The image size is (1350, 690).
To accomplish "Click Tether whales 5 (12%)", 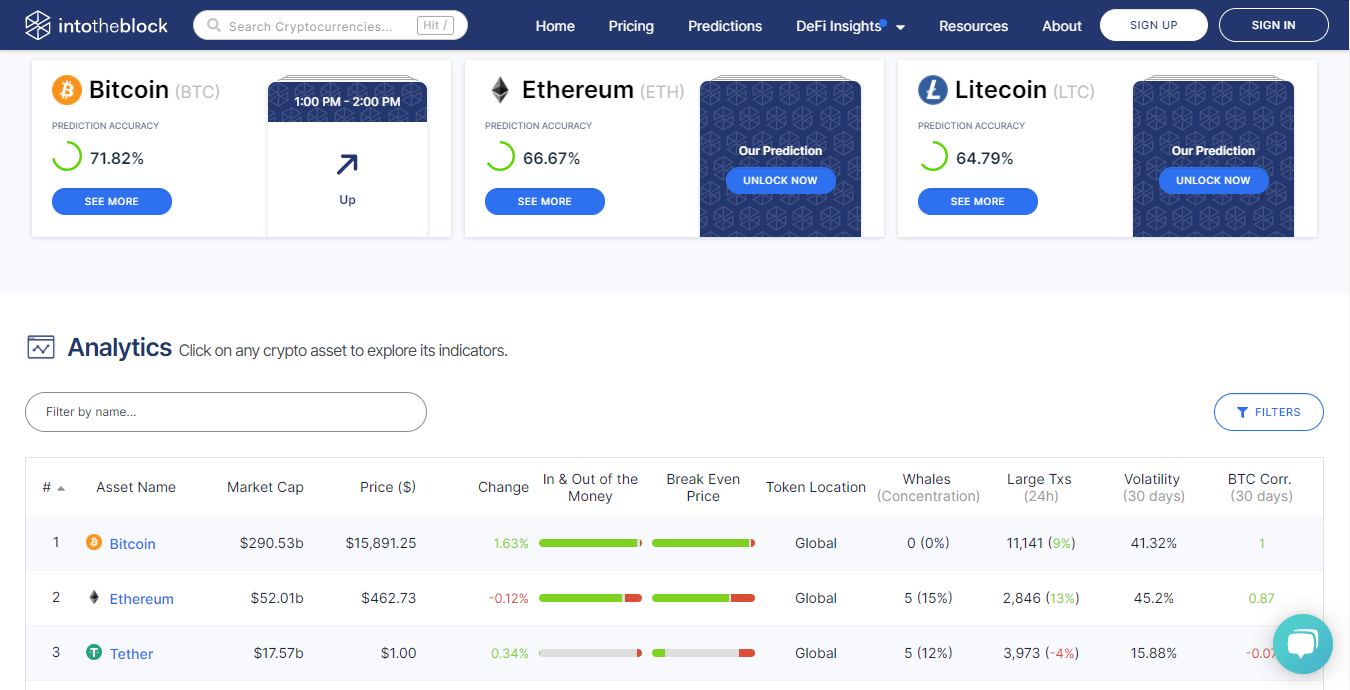I will 928,653.
